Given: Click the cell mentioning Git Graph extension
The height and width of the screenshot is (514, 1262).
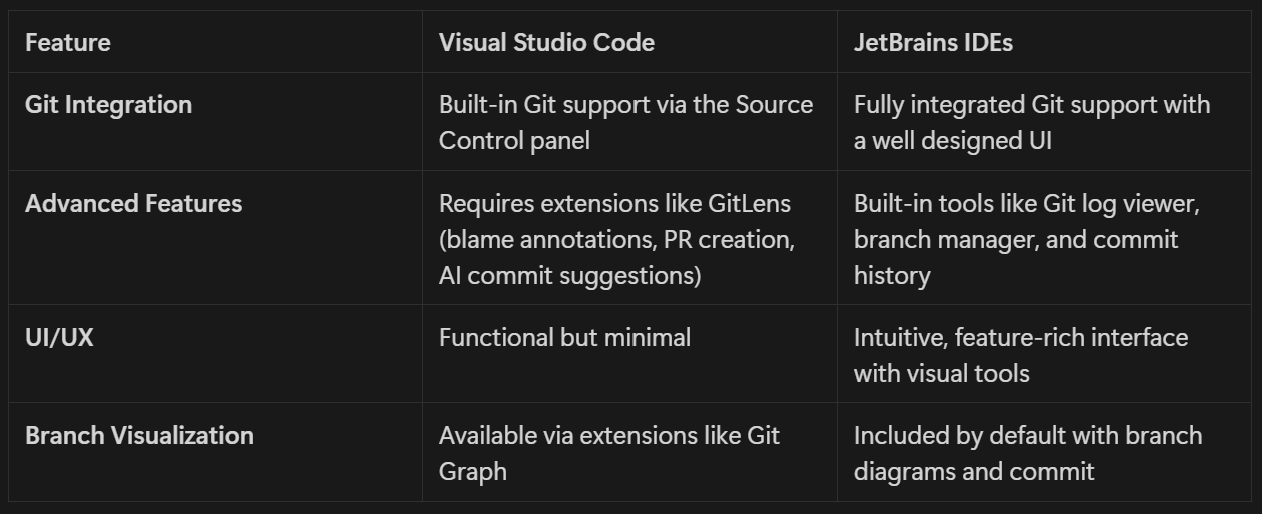Looking at the screenshot, I should (629, 452).
